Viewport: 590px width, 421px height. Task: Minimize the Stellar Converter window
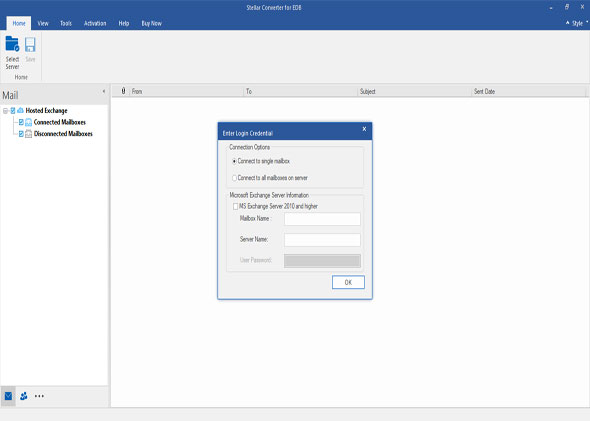pos(551,7)
